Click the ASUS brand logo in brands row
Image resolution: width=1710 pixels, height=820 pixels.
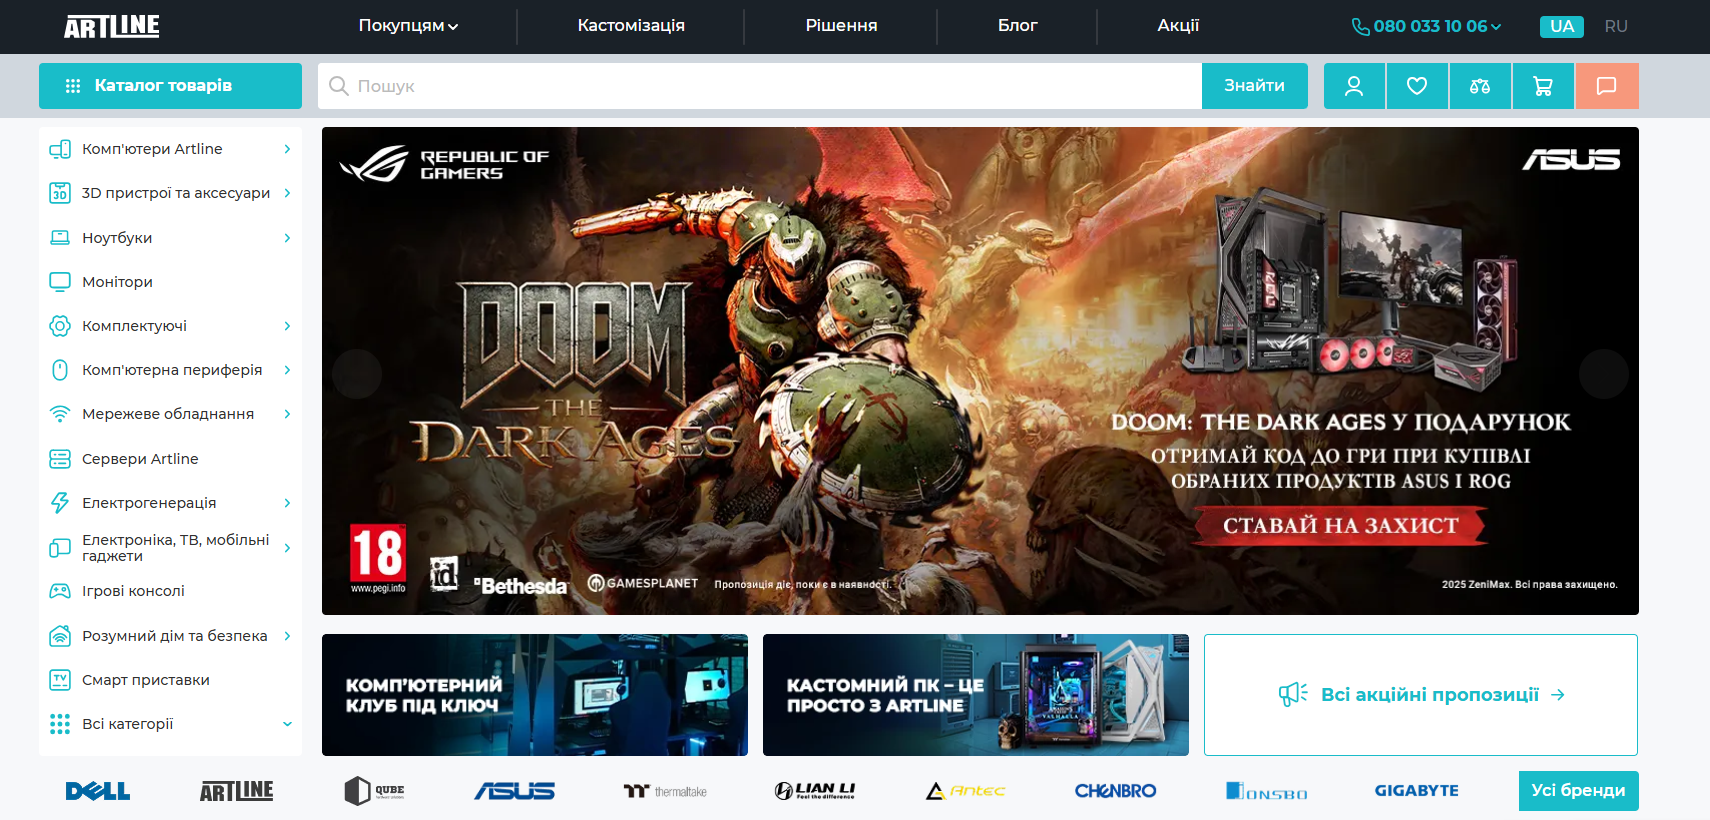point(514,791)
